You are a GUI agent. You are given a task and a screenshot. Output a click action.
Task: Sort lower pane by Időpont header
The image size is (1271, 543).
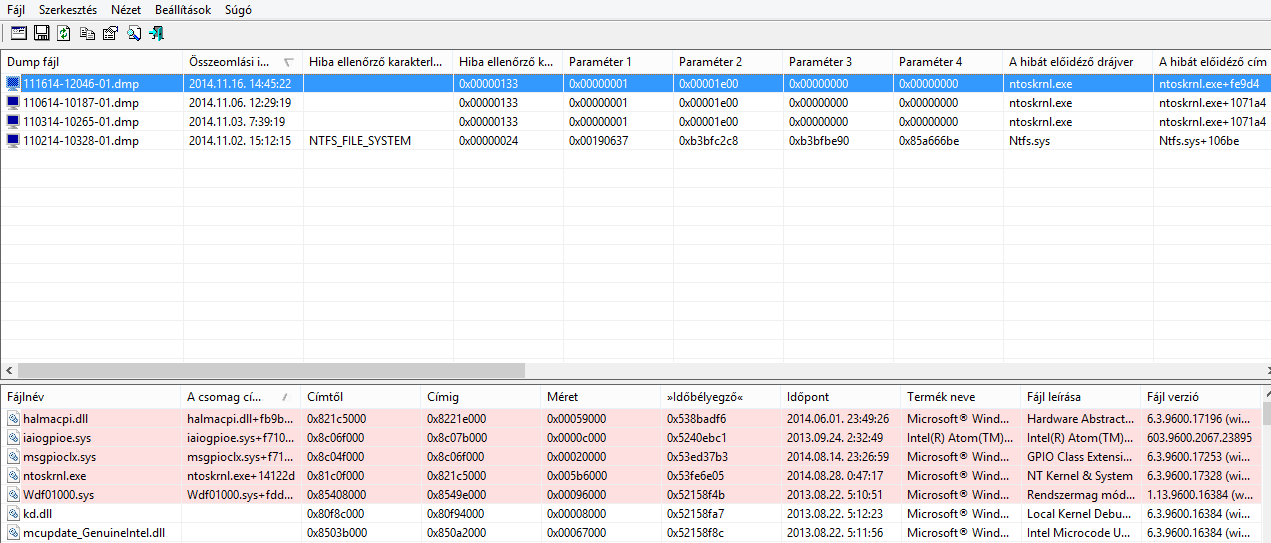(840, 397)
